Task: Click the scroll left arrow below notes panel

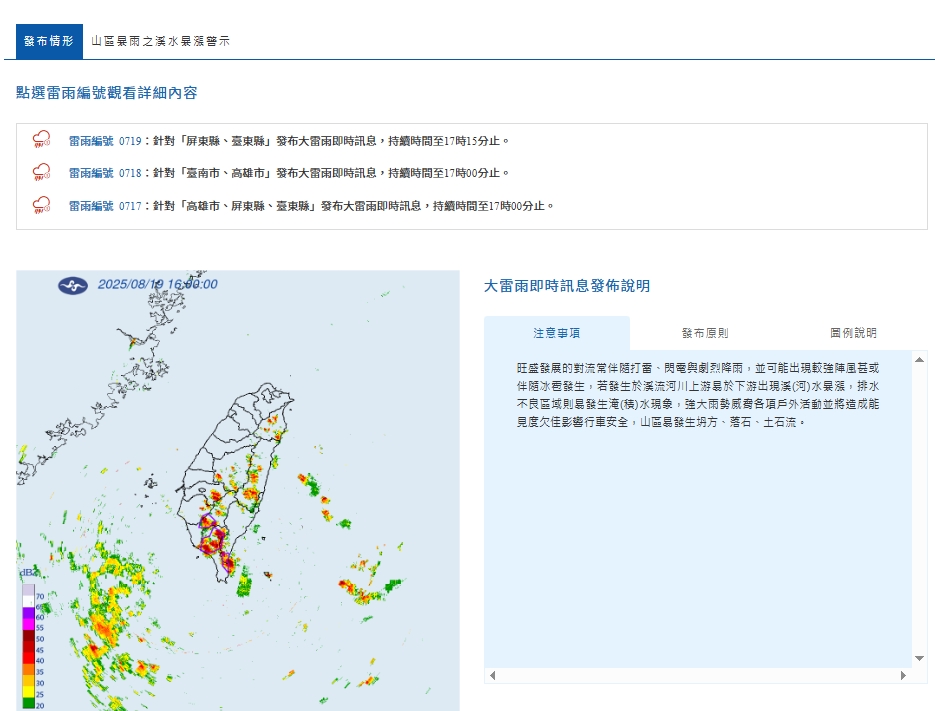Action: pyautogui.click(x=493, y=675)
